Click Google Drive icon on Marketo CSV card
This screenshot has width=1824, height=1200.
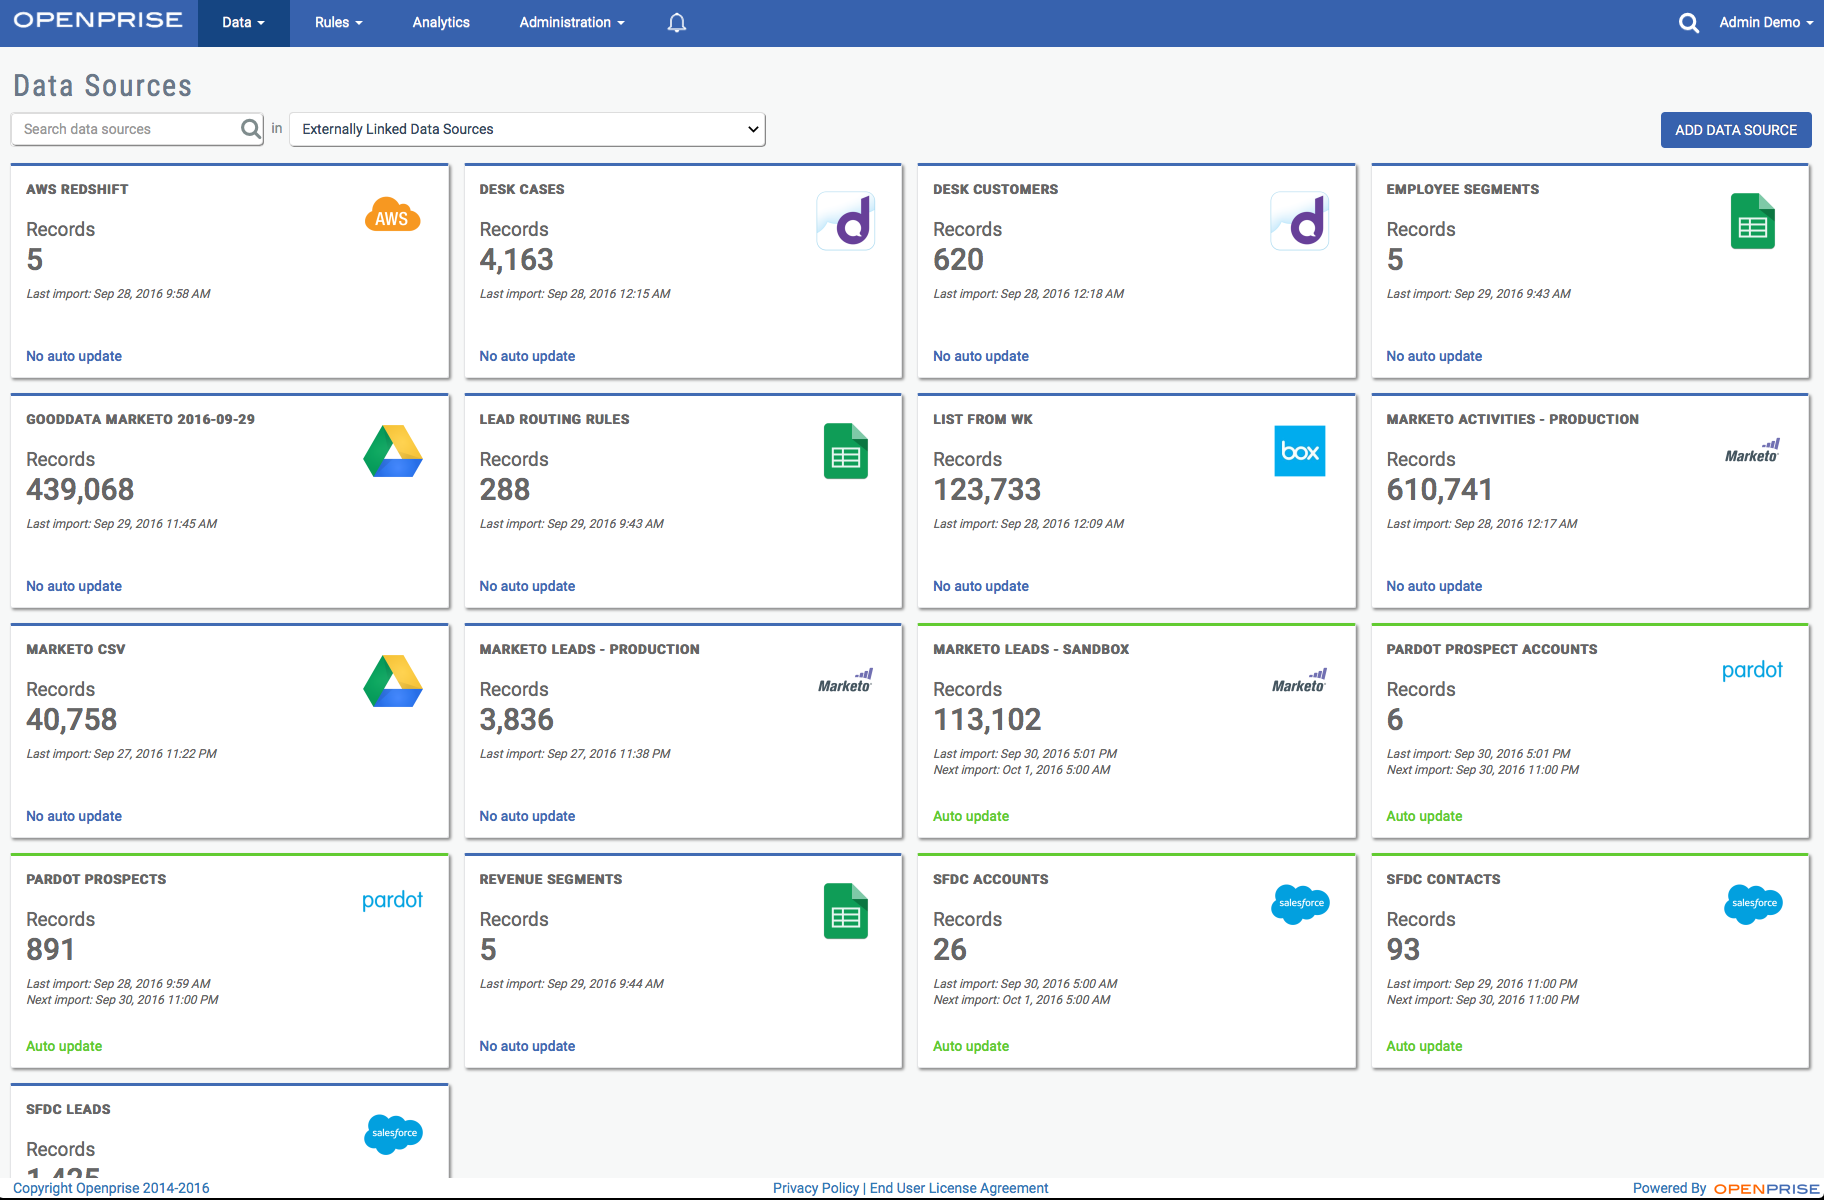point(392,681)
